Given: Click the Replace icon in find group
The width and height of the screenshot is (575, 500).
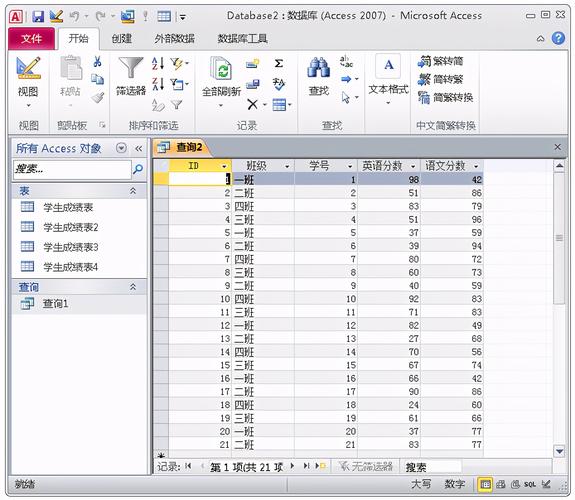Looking at the screenshot, I should tap(346, 61).
